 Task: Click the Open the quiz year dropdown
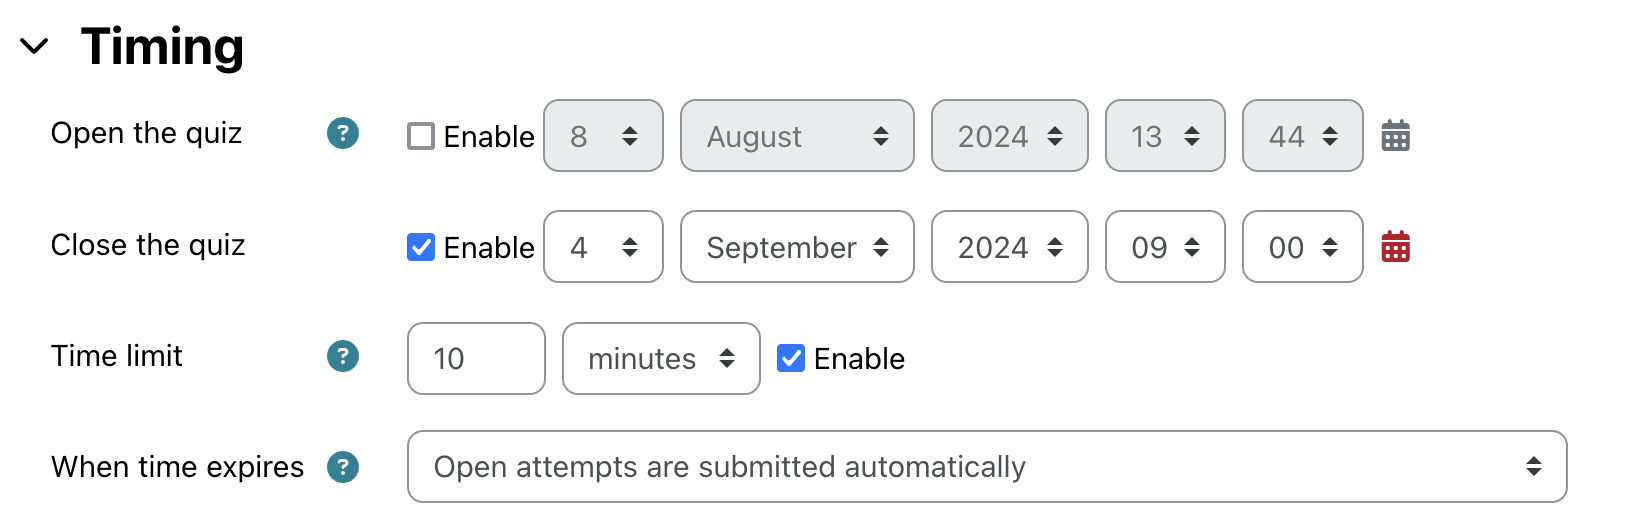(1009, 136)
